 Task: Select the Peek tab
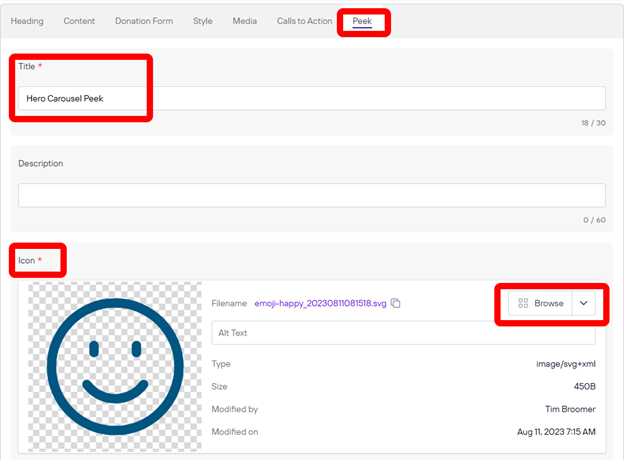tap(362, 21)
